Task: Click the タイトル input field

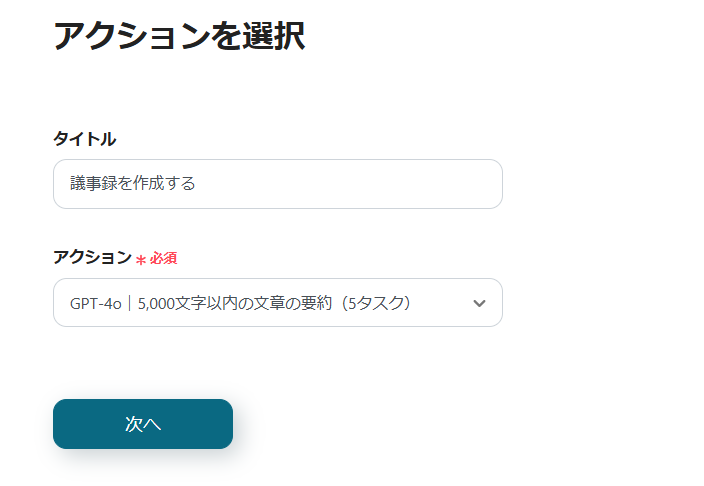Action: pyautogui.click(x=277, y=184)
